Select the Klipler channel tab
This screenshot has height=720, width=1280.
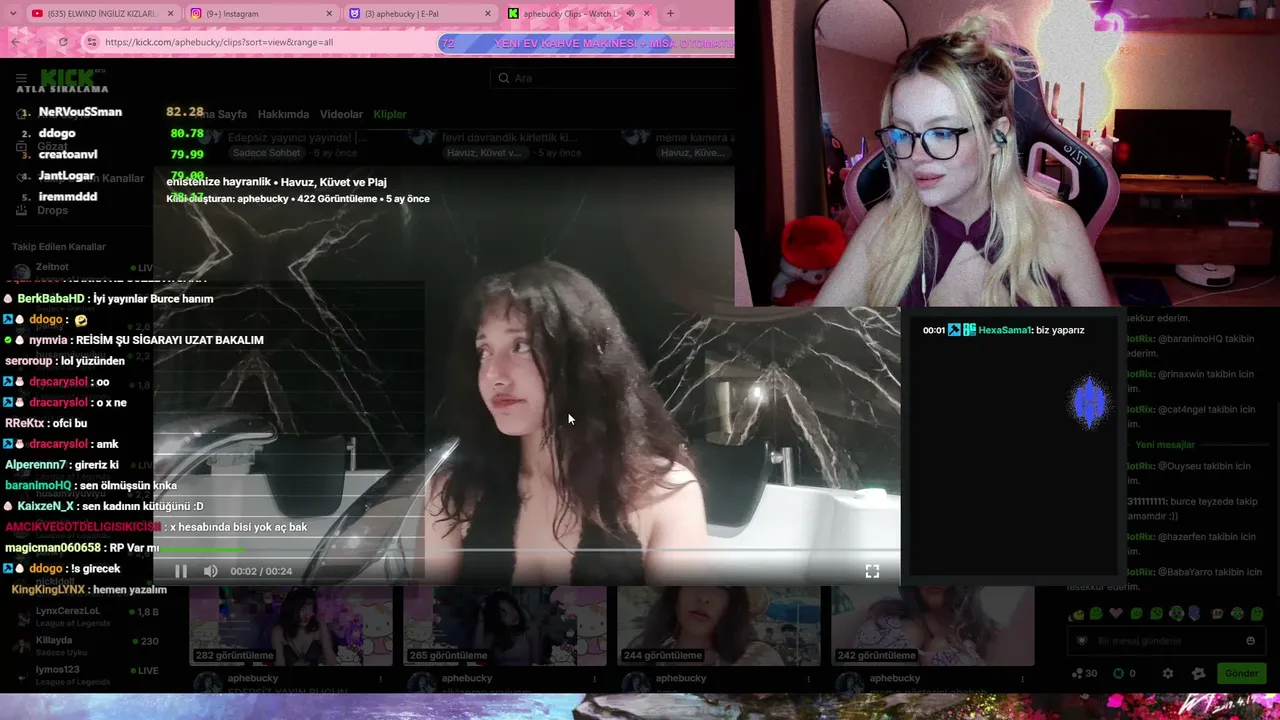[390, 114]
